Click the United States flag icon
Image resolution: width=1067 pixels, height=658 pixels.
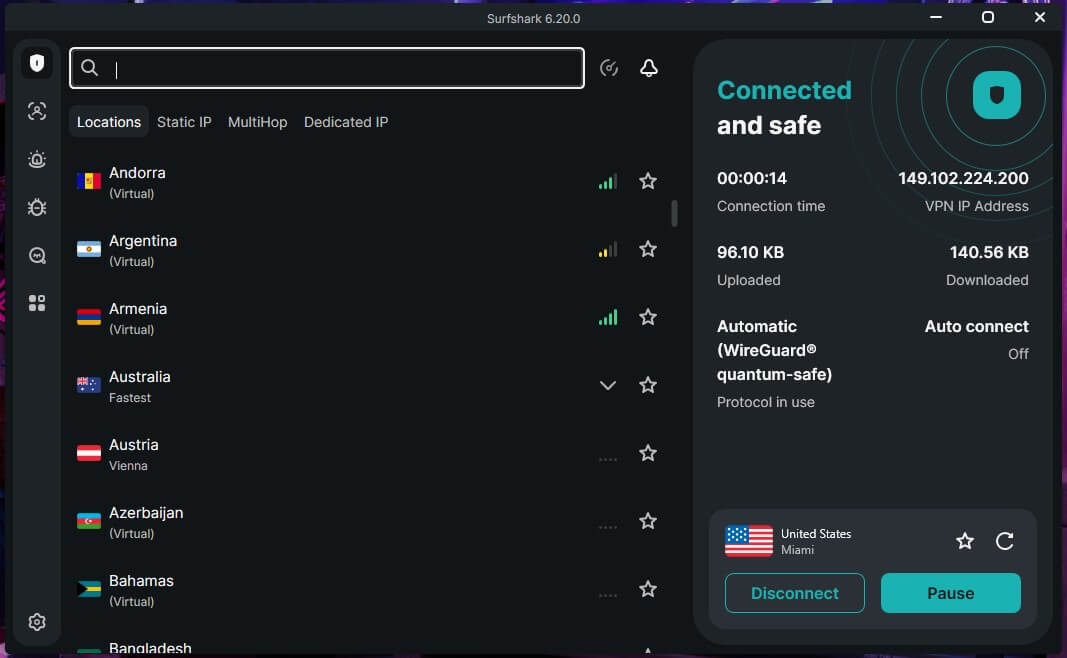[x=749, y=541]
